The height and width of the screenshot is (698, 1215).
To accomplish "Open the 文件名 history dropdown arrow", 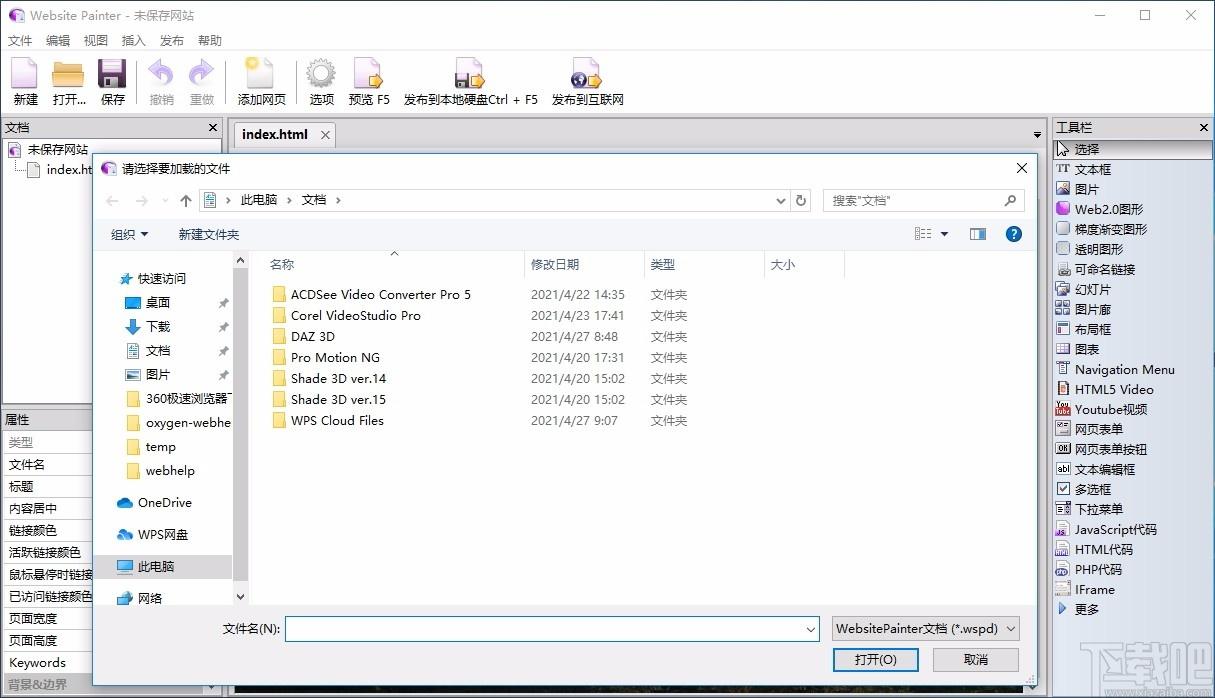I will coord(810,629).
